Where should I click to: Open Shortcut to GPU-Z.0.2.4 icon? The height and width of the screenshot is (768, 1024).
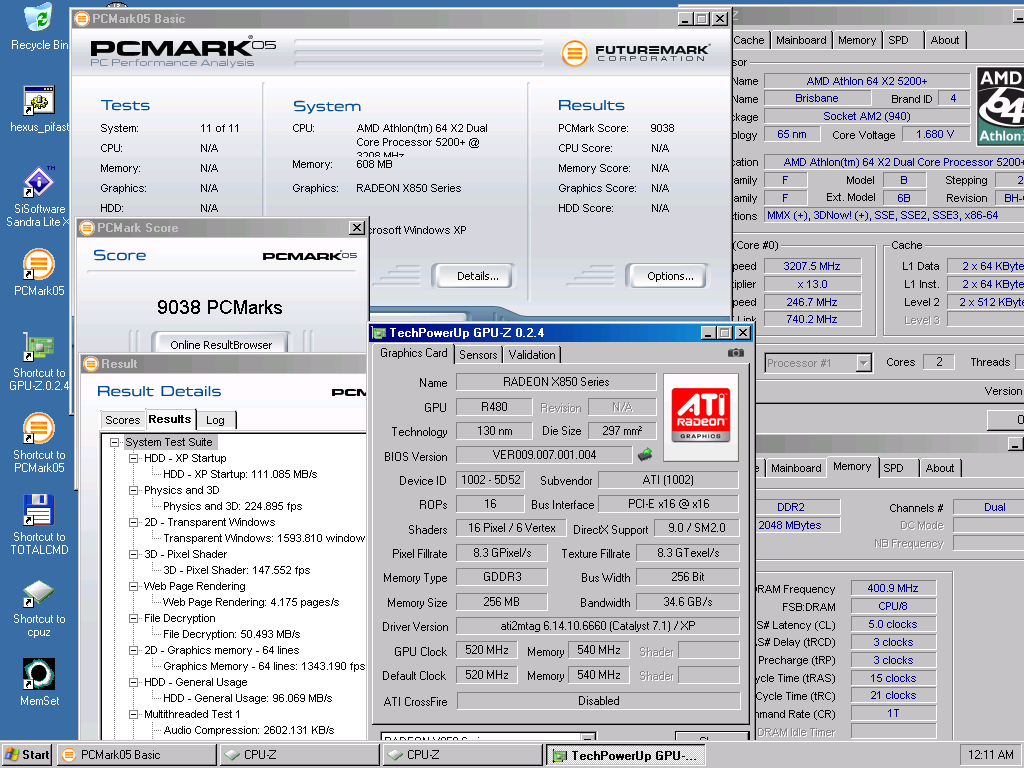click(39, 347)
